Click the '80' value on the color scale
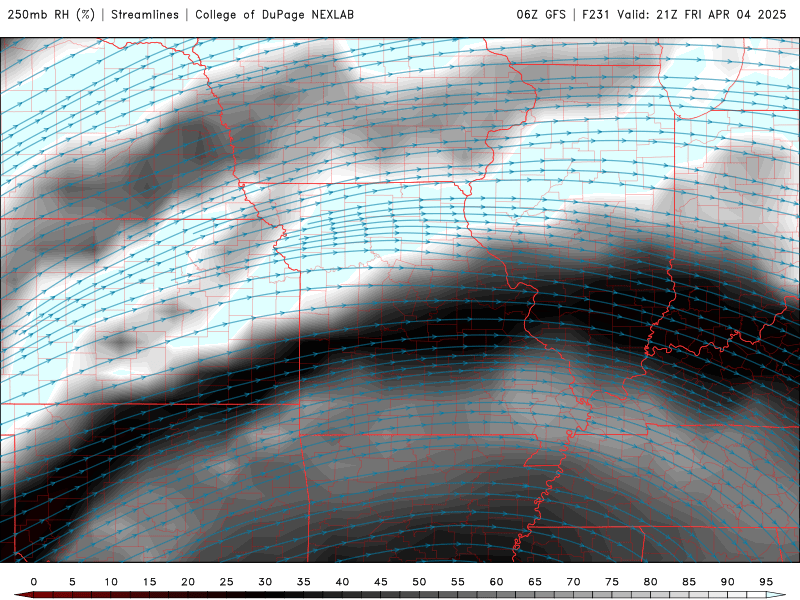Screen dimensions: 800x600 click(651, 582)
